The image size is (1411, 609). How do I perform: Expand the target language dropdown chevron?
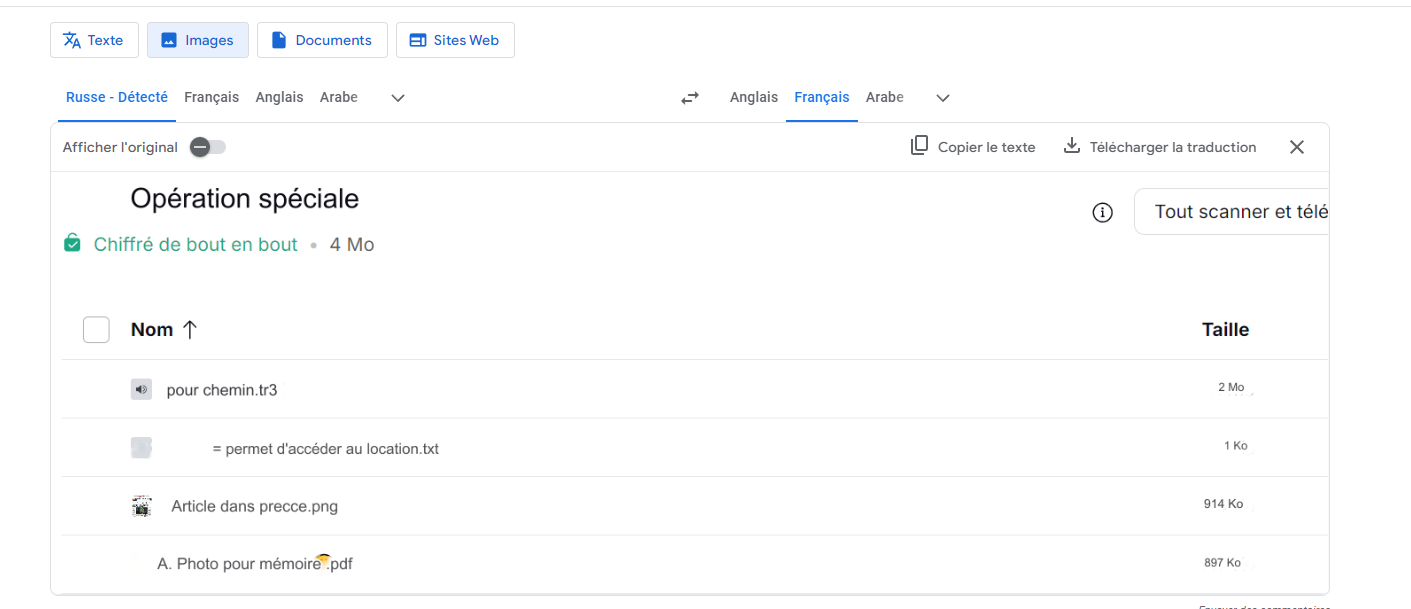[942, 98]
